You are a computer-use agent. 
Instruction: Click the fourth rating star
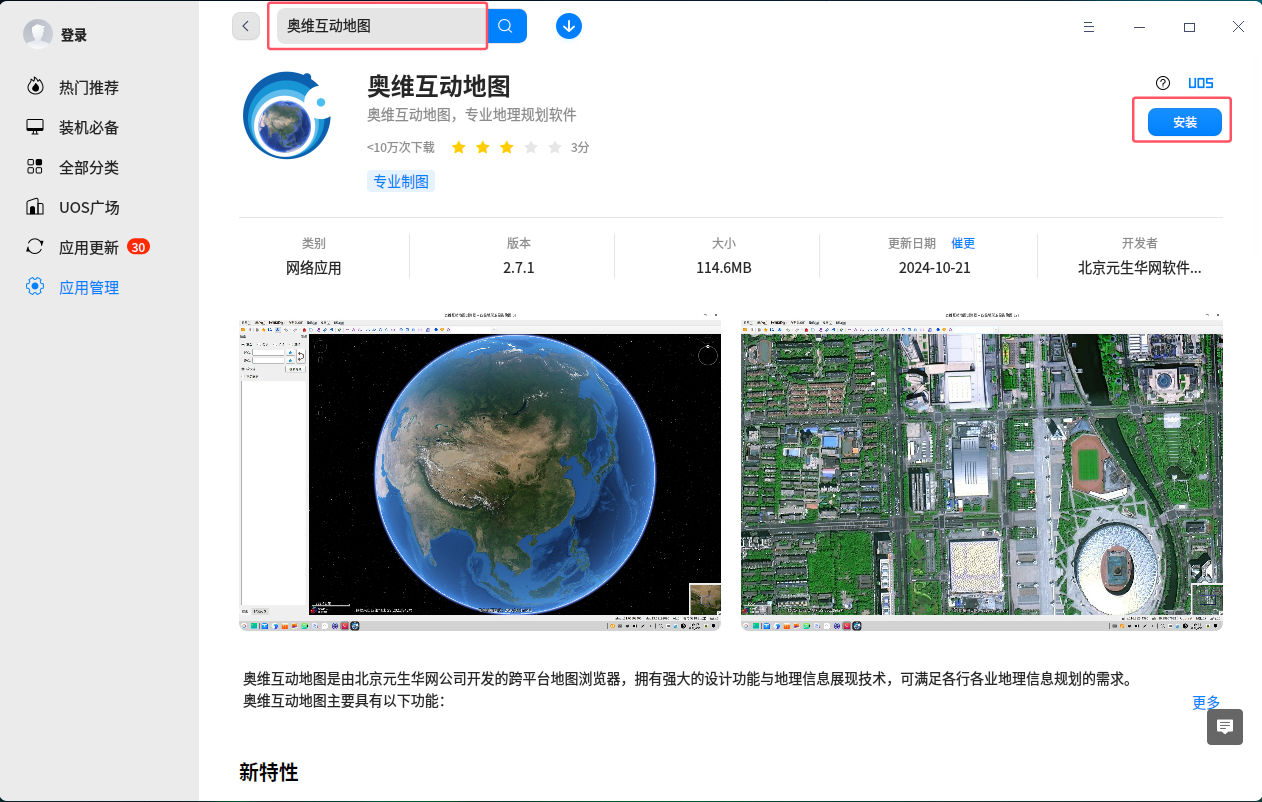point(531,147)
